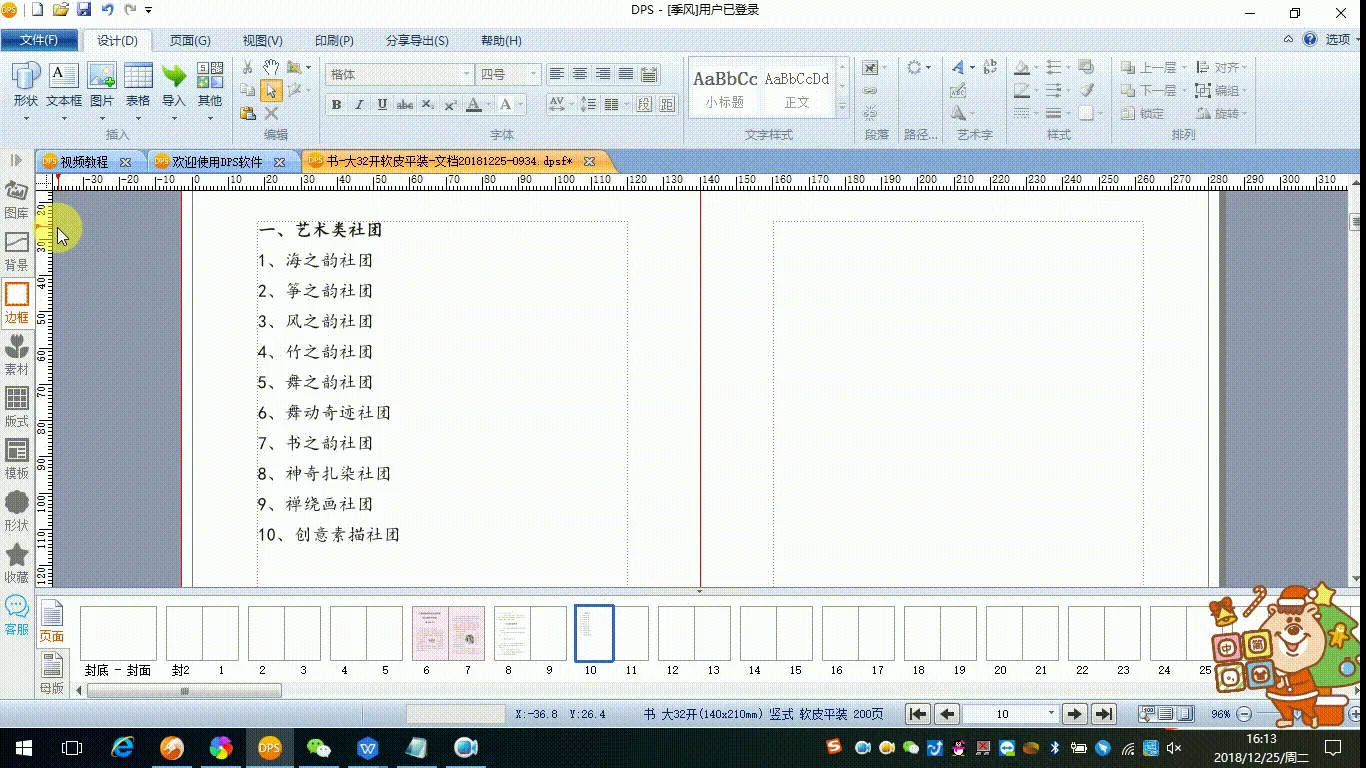Go to the next page arrow button
1366x768 pixels.
coord(1074,714)
